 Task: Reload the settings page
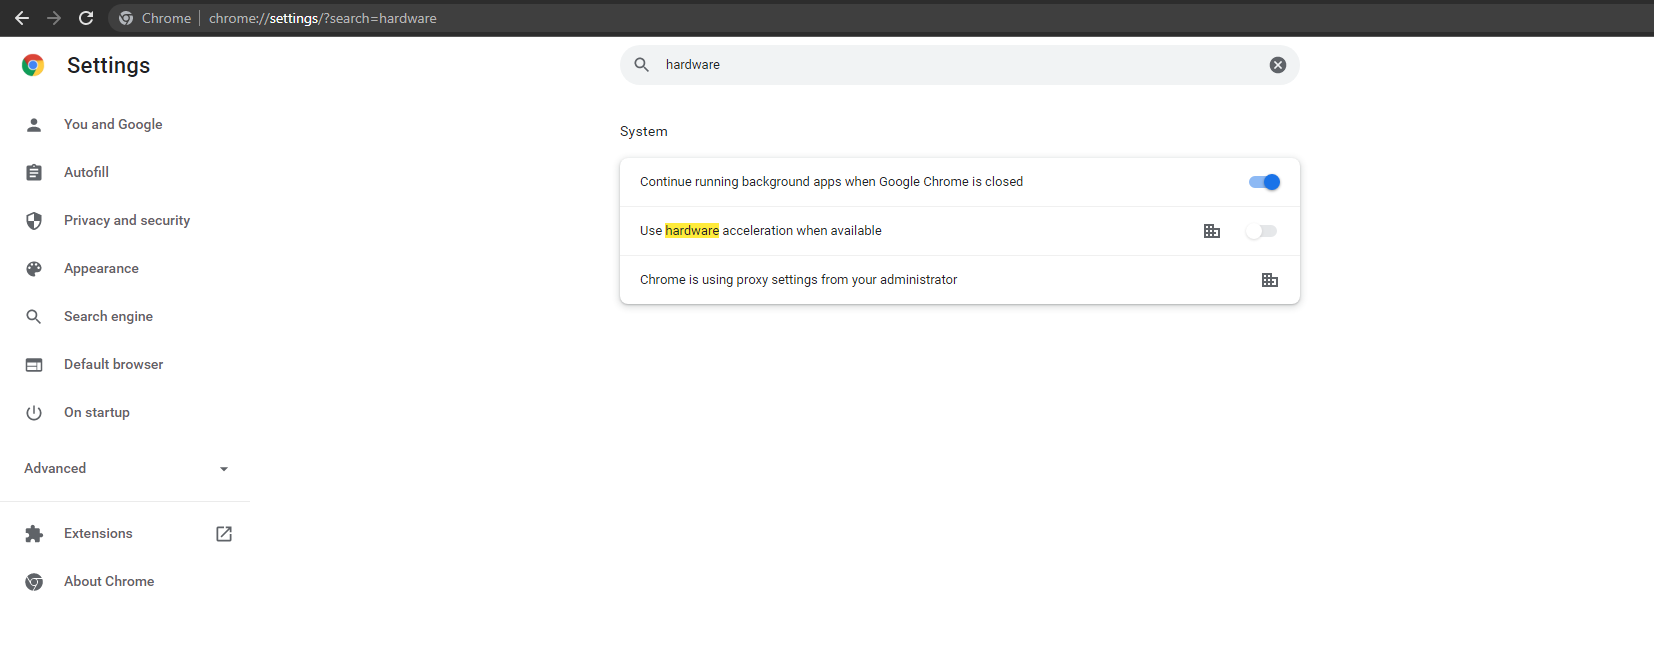86,18
